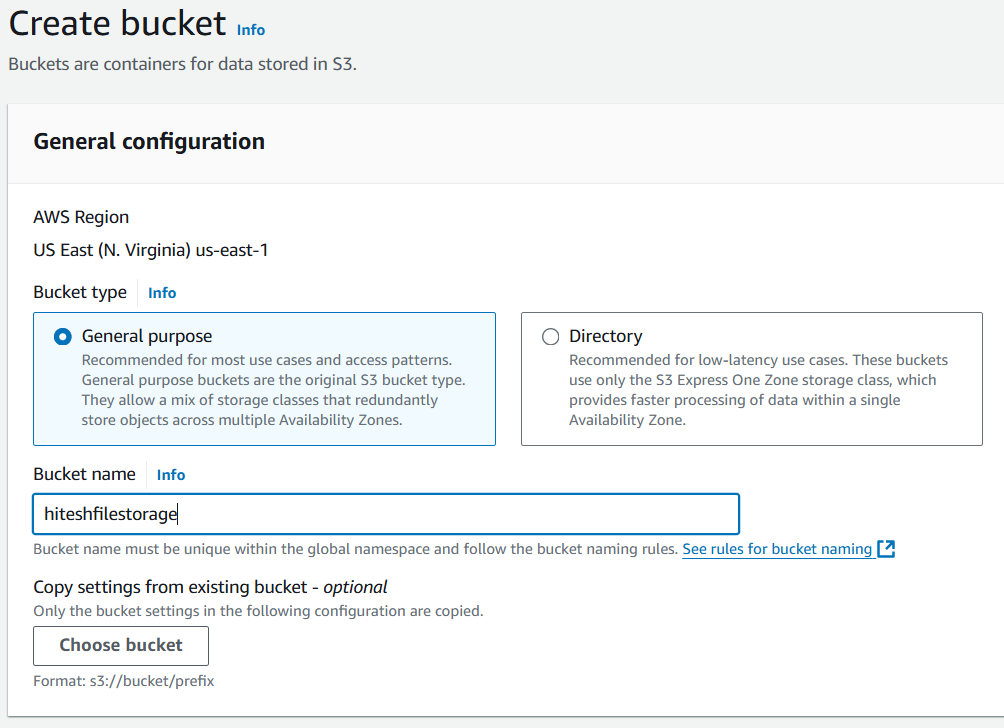Click the Format: s3://bucket/prefix hint text
Viewport: 1004px width, 728px height.
click(124, 681)
